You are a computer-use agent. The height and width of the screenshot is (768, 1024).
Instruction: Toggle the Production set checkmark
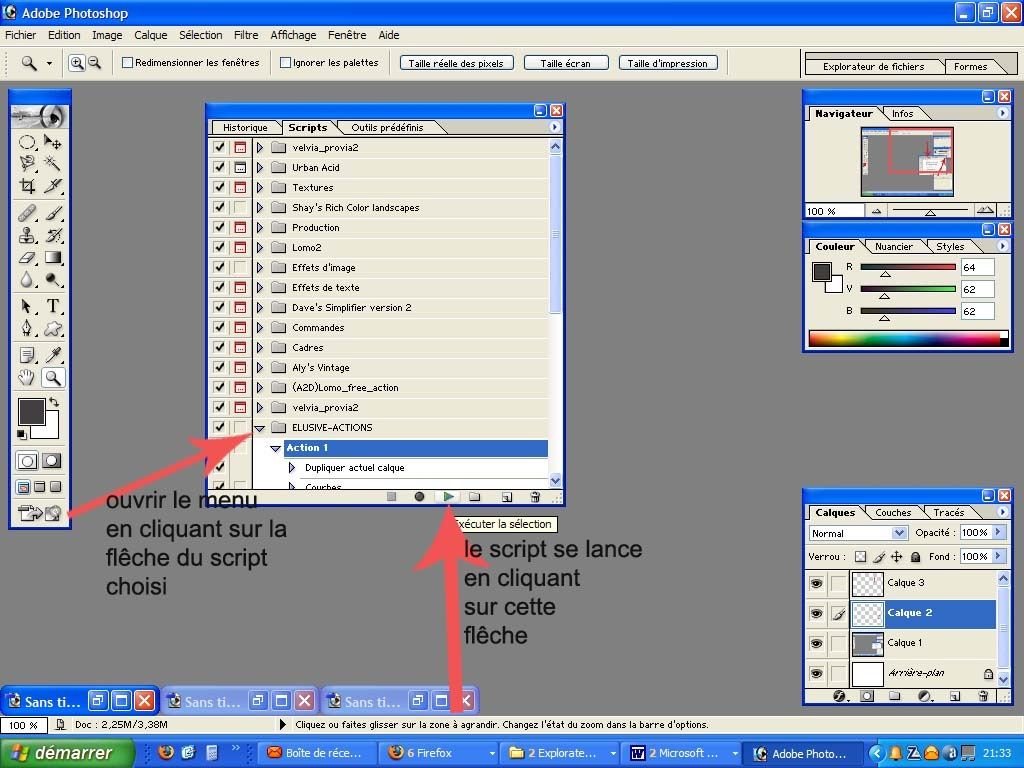coord(219,227)
